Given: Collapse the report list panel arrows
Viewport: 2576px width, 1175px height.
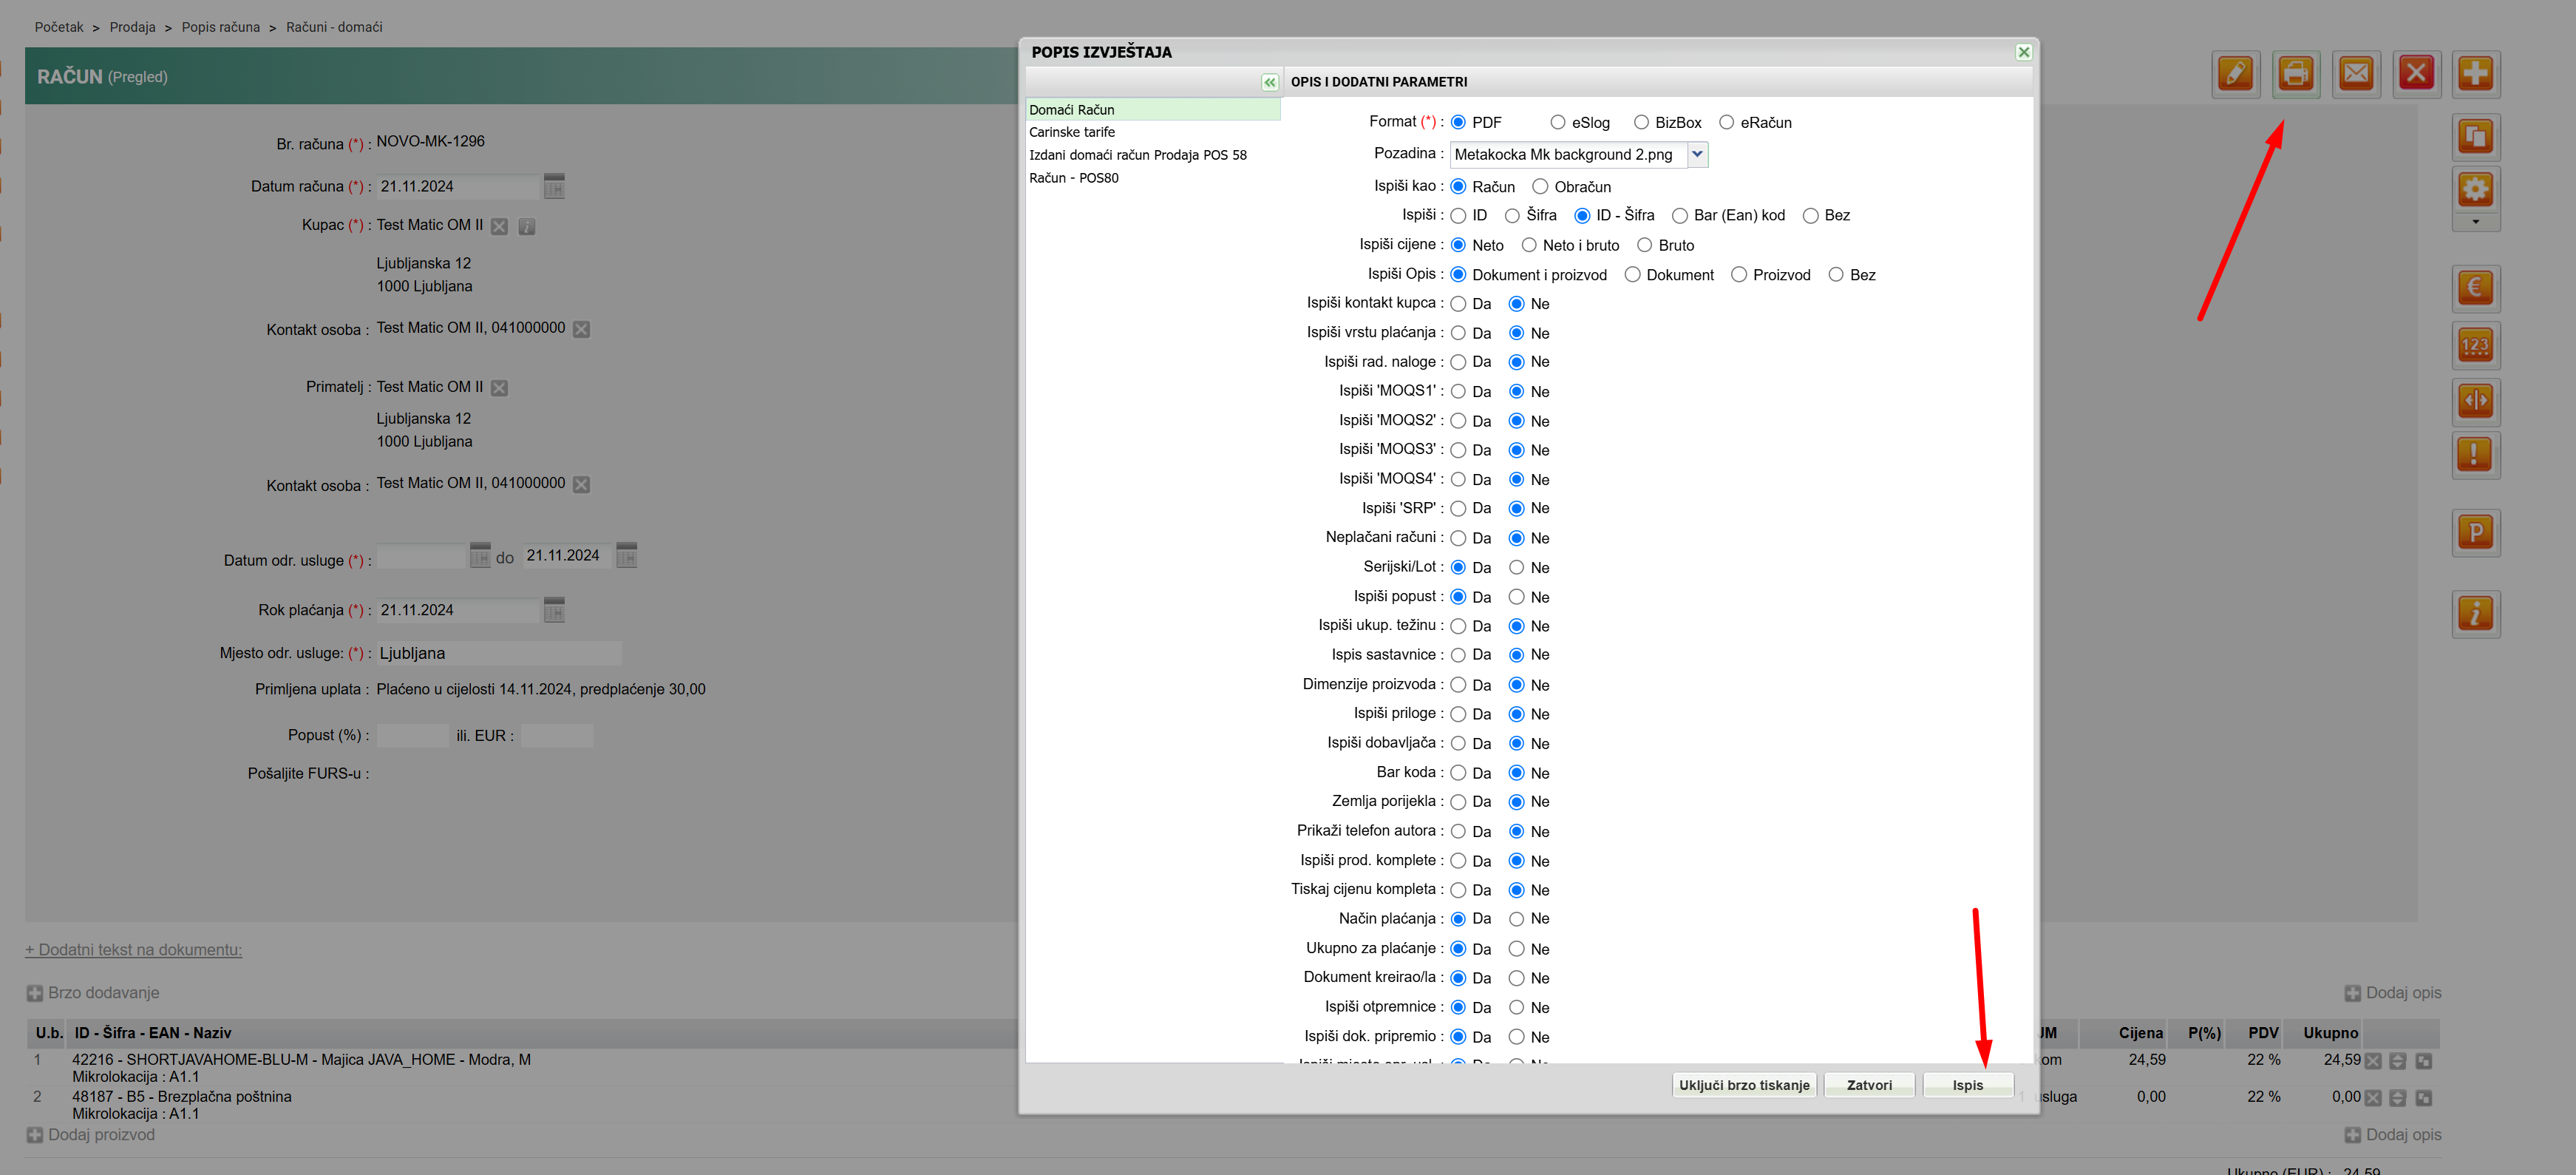Looking at the screenshot, I should pos(1269,83).
